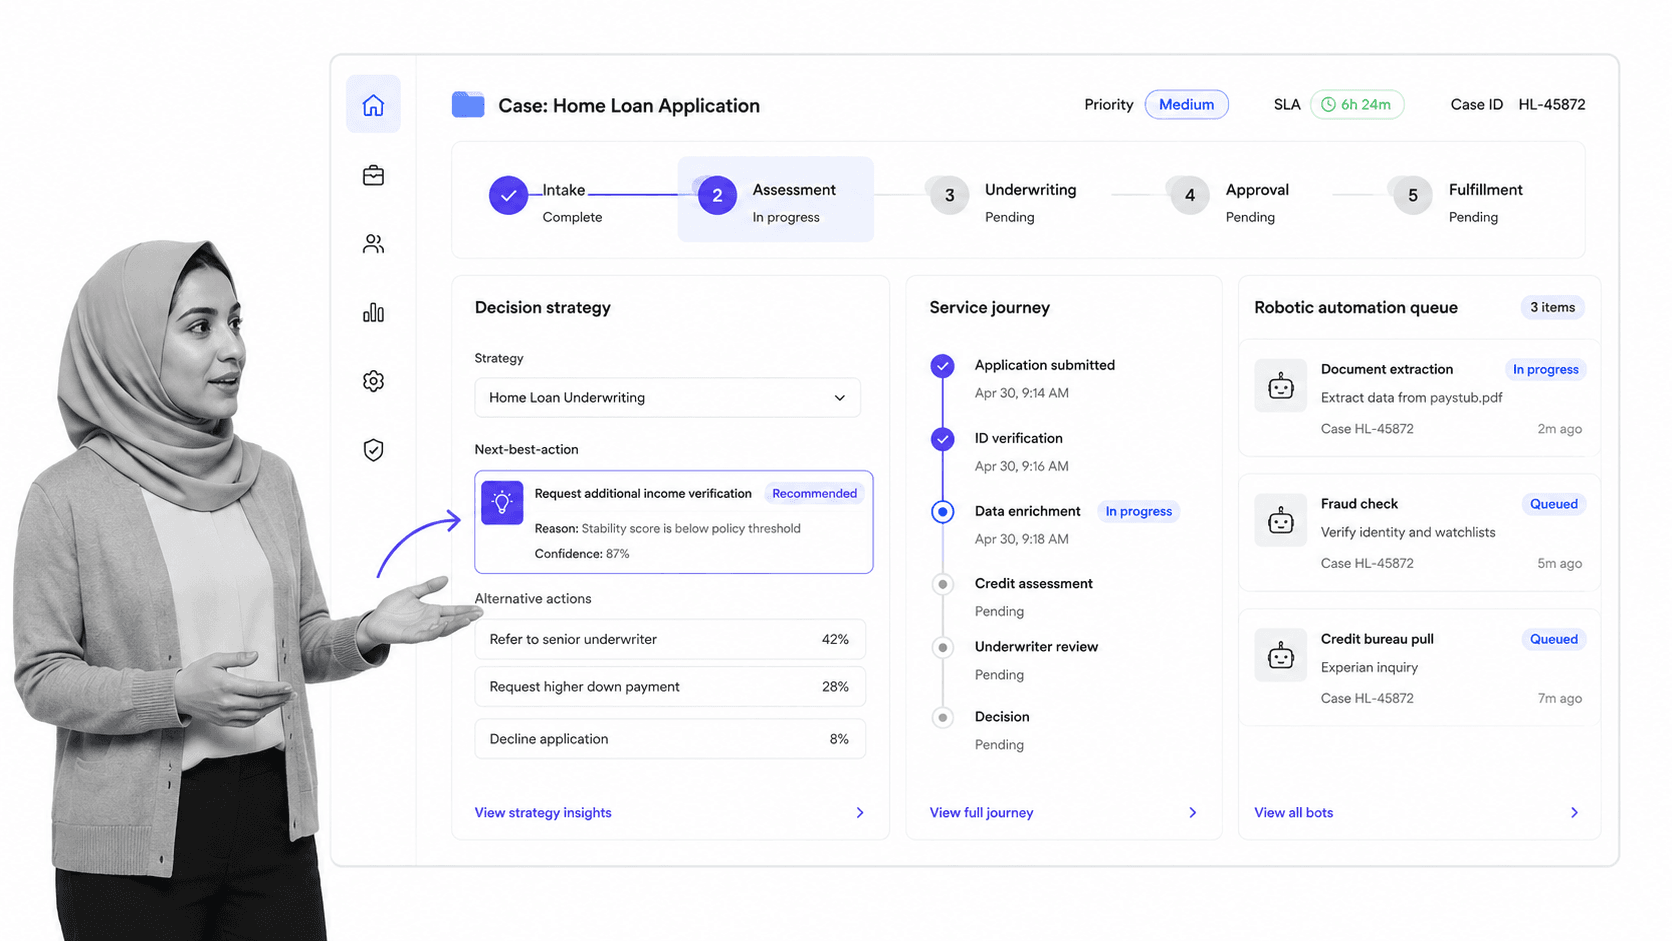Click the Medium priority badge
The height and width of the screenshot is (941, 1672).
tap(1186, 104)
